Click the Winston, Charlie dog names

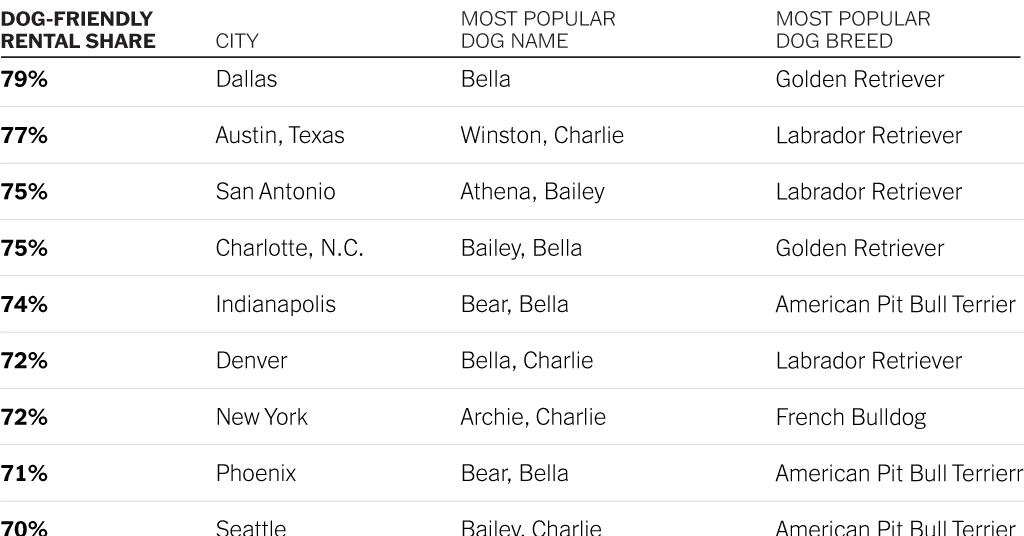pyautogui.click(x=542, y=135)
